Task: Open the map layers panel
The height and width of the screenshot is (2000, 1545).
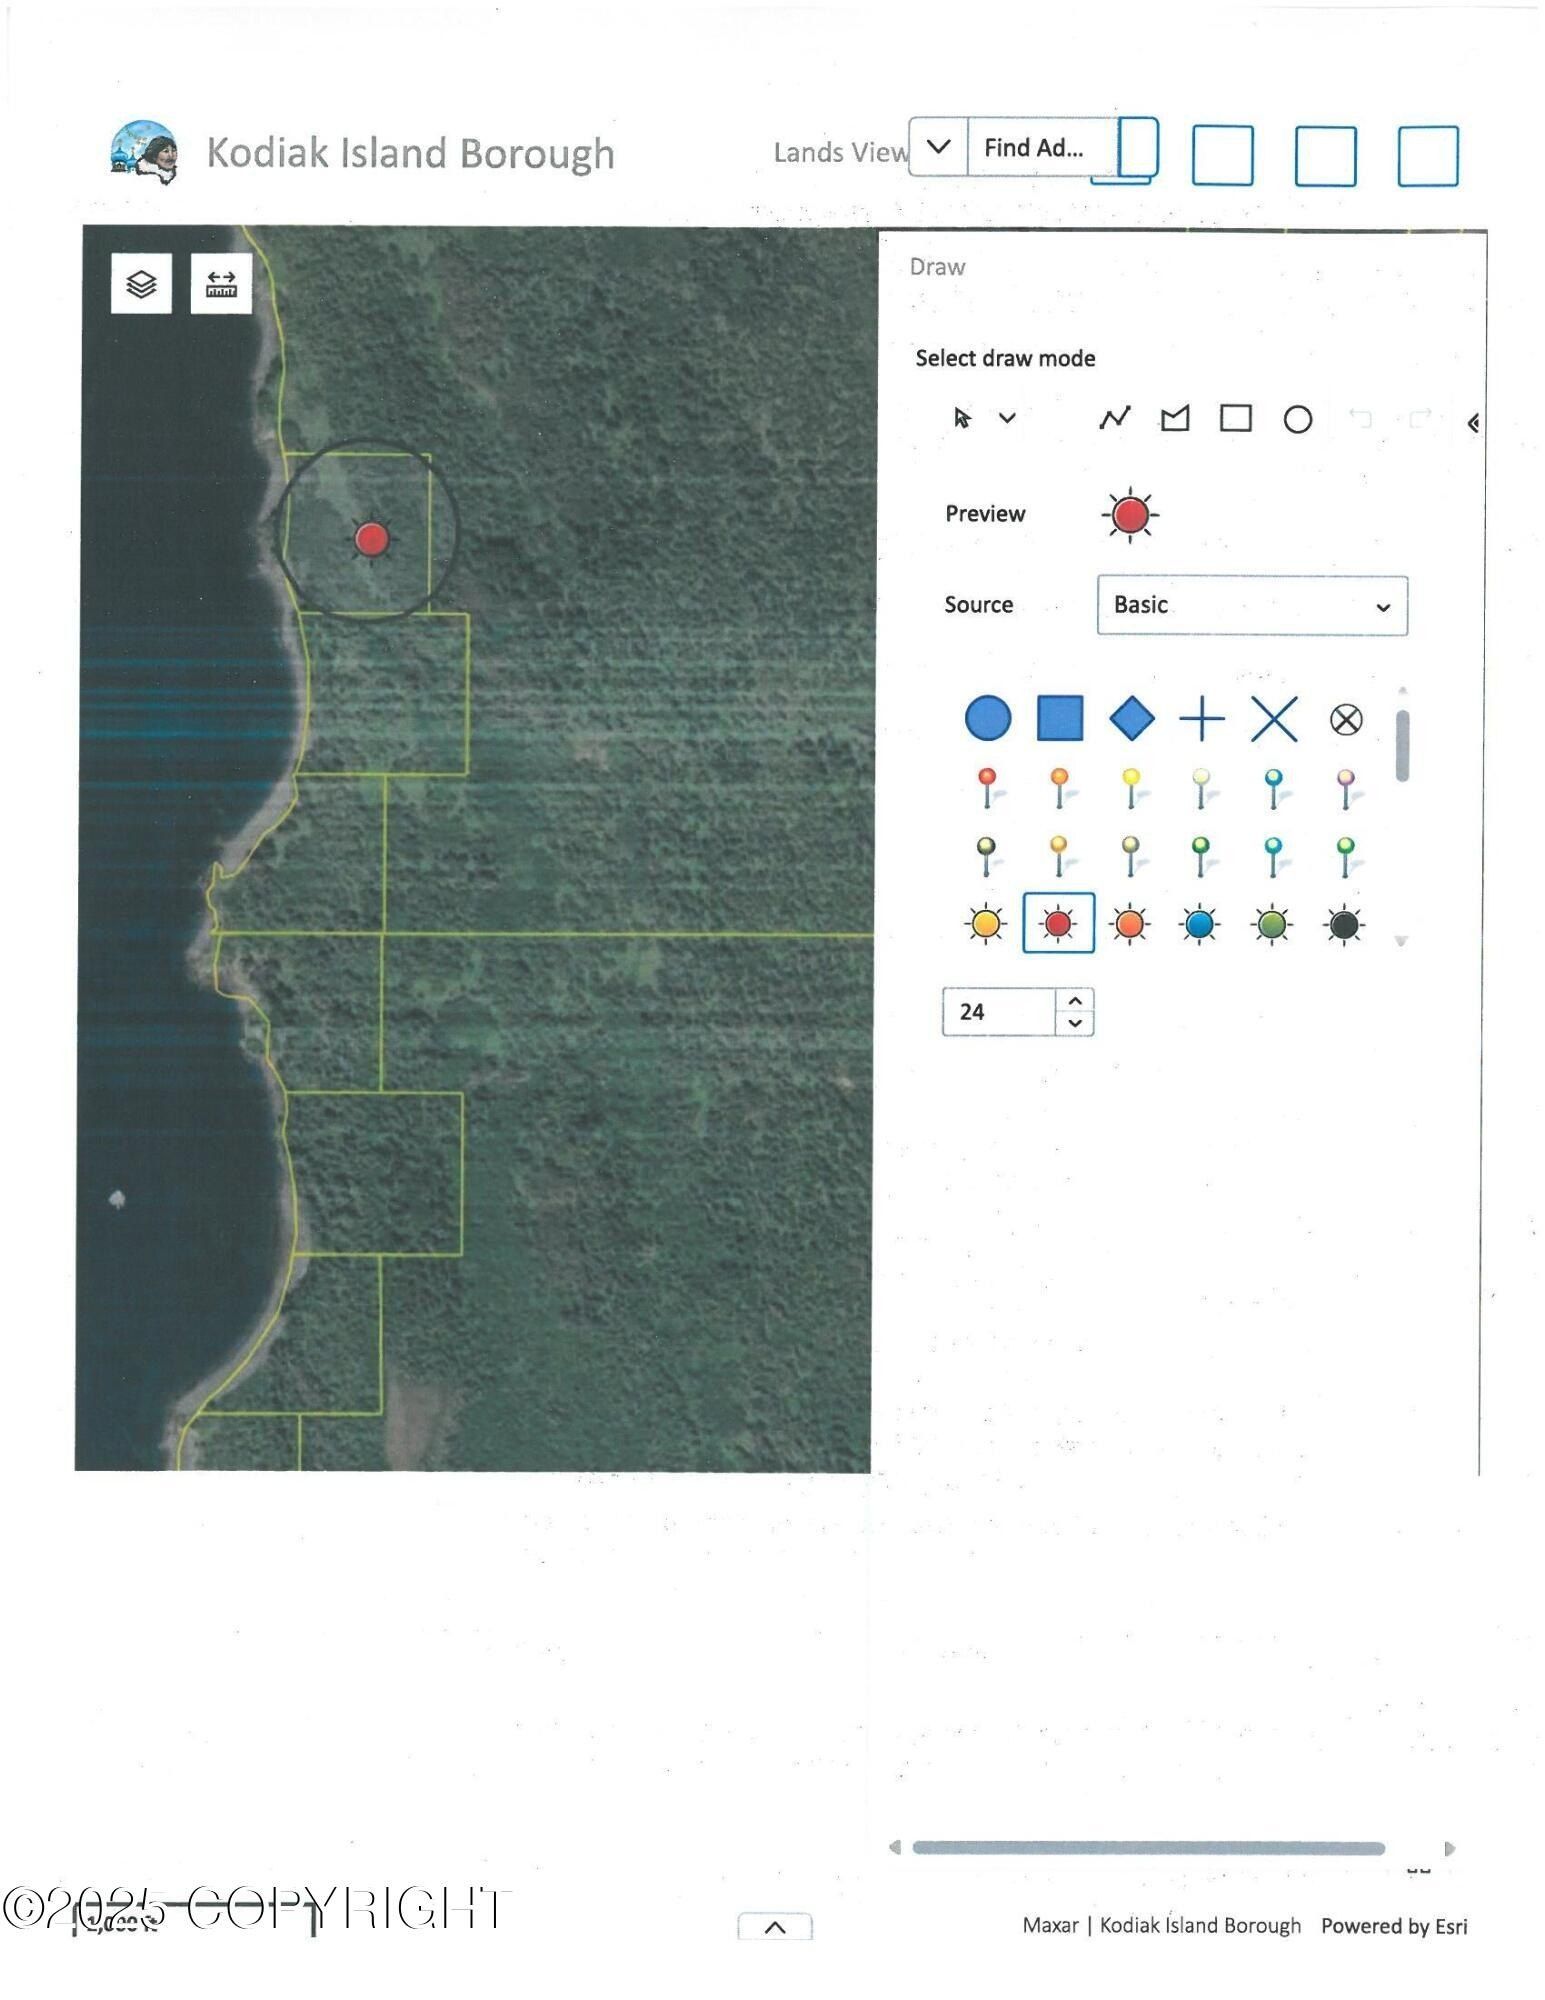Action: [141, 284]
